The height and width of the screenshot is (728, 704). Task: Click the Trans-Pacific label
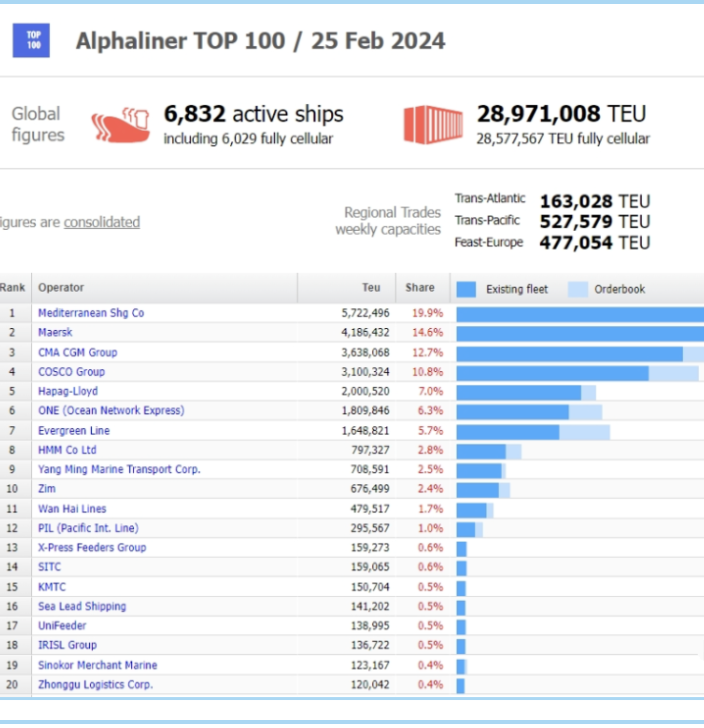point(487,220)
